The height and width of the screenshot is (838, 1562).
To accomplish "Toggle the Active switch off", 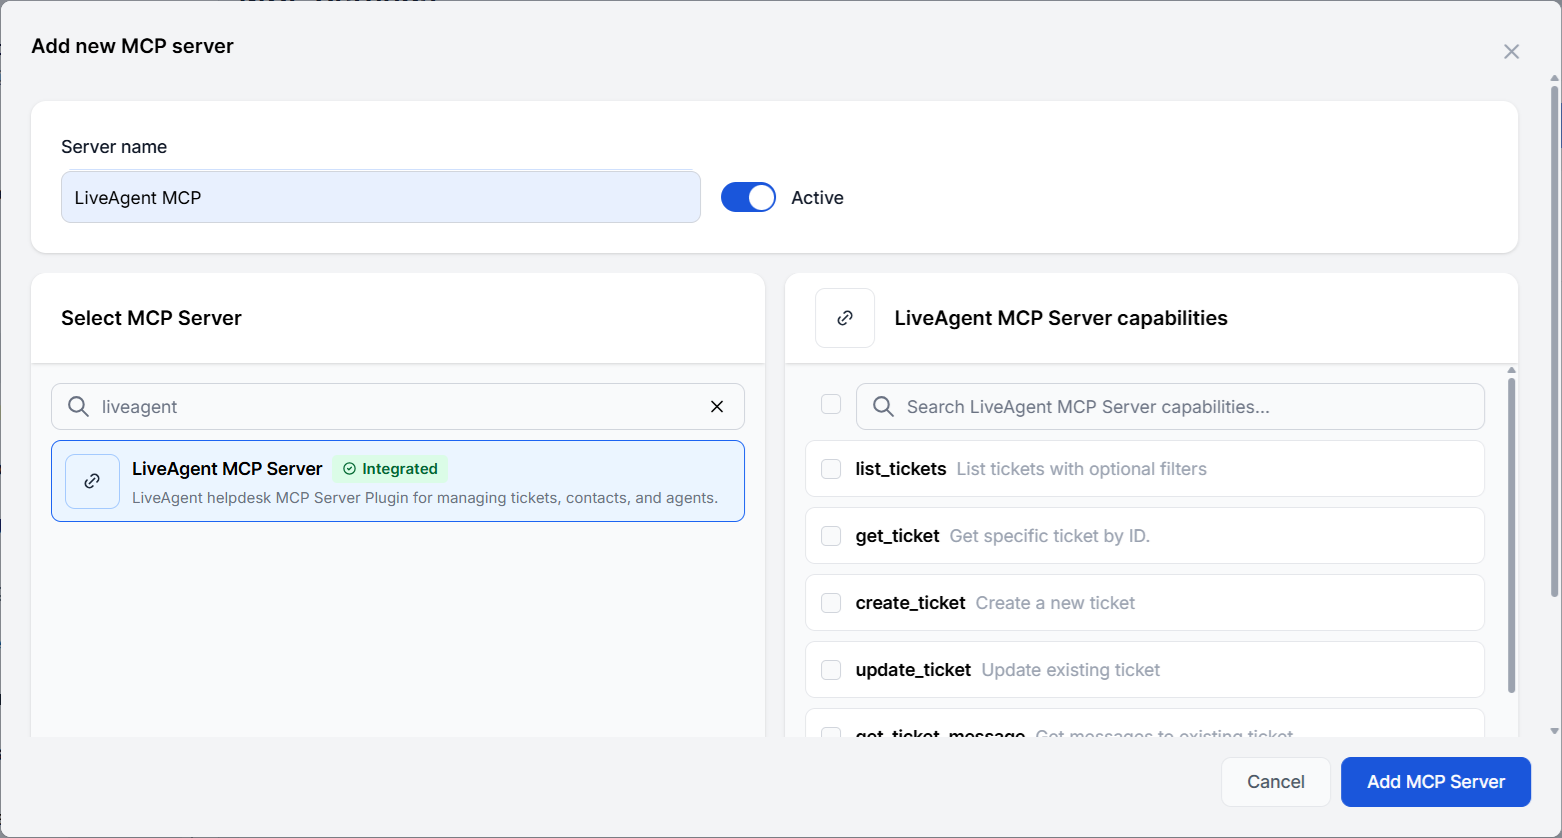I will tap(748, 197).
